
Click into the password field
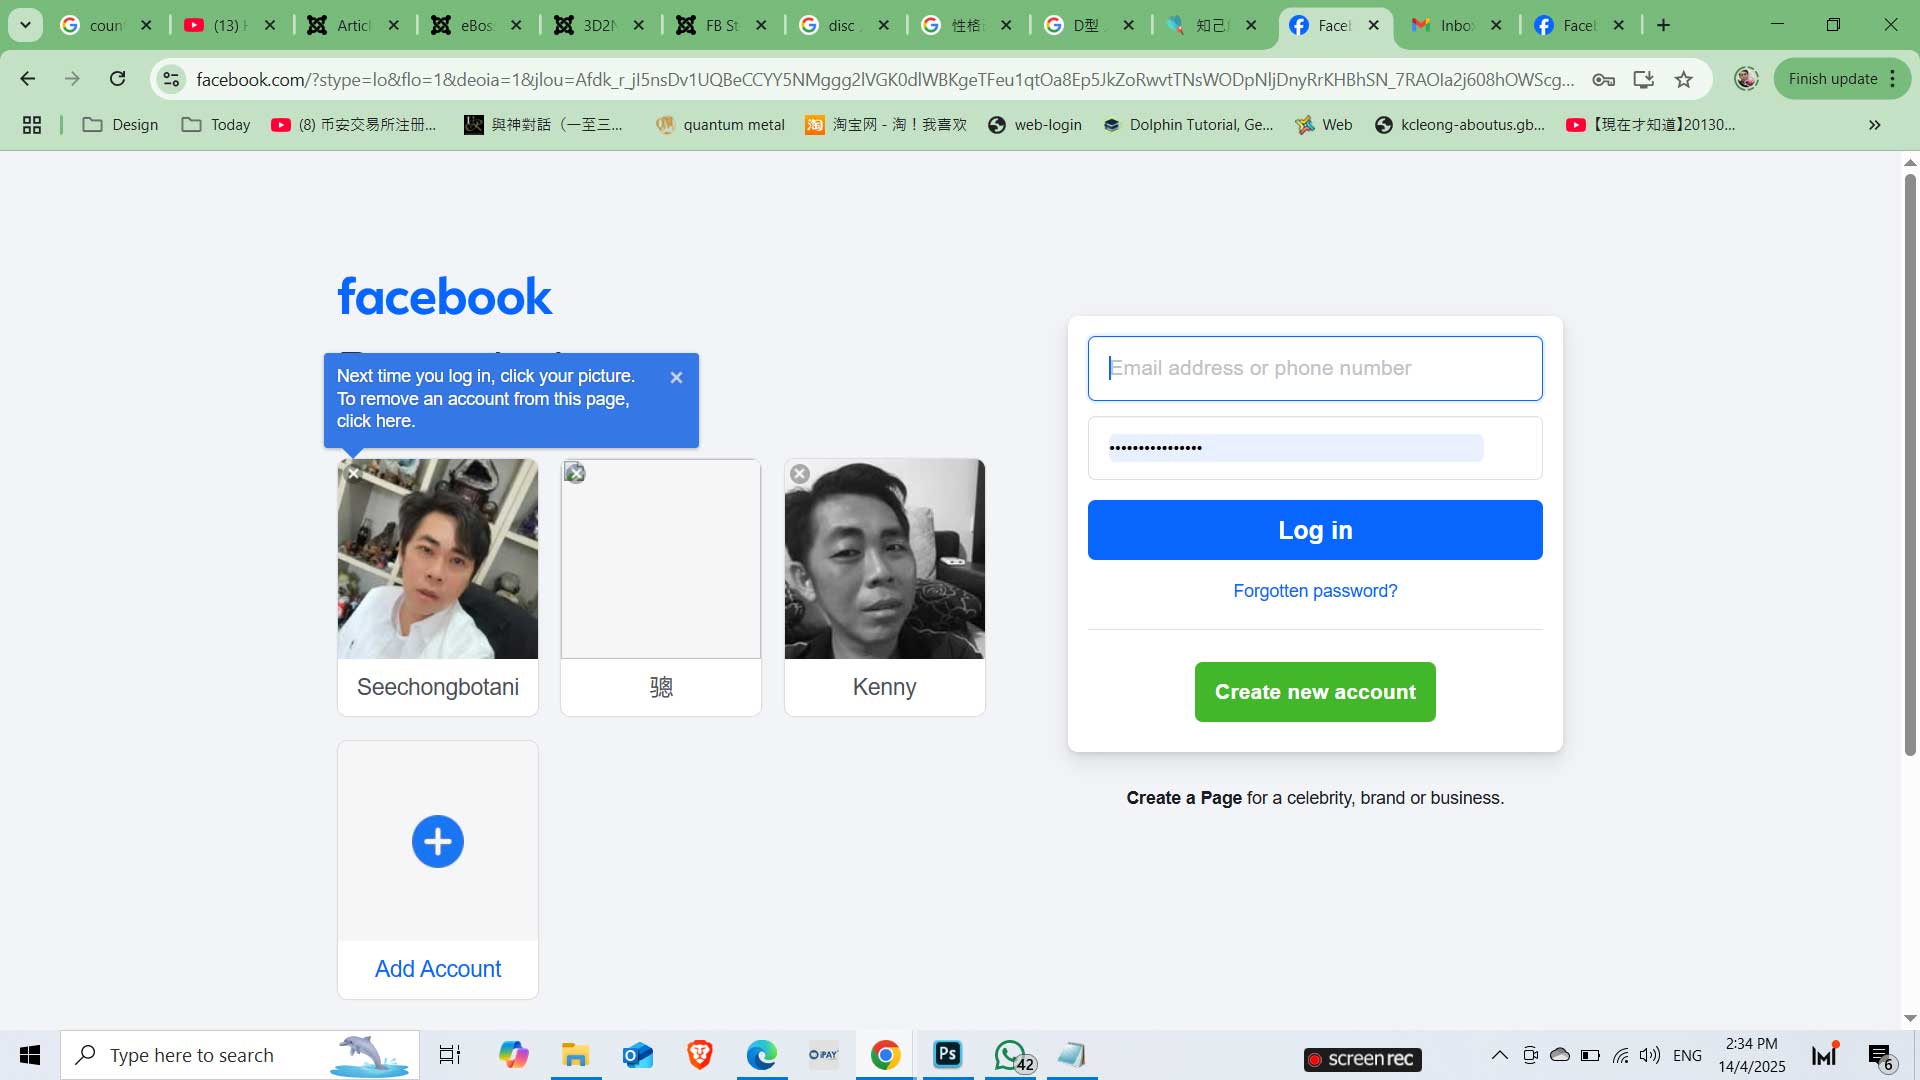coord(1315,448)
